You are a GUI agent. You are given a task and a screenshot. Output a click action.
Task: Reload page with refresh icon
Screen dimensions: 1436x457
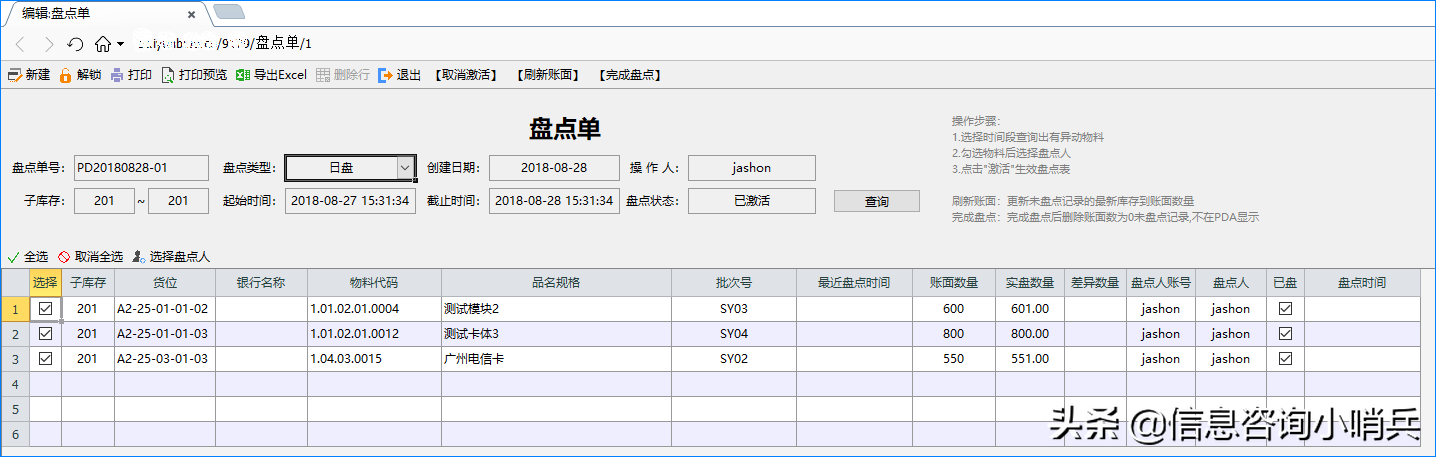click(75, 44)
